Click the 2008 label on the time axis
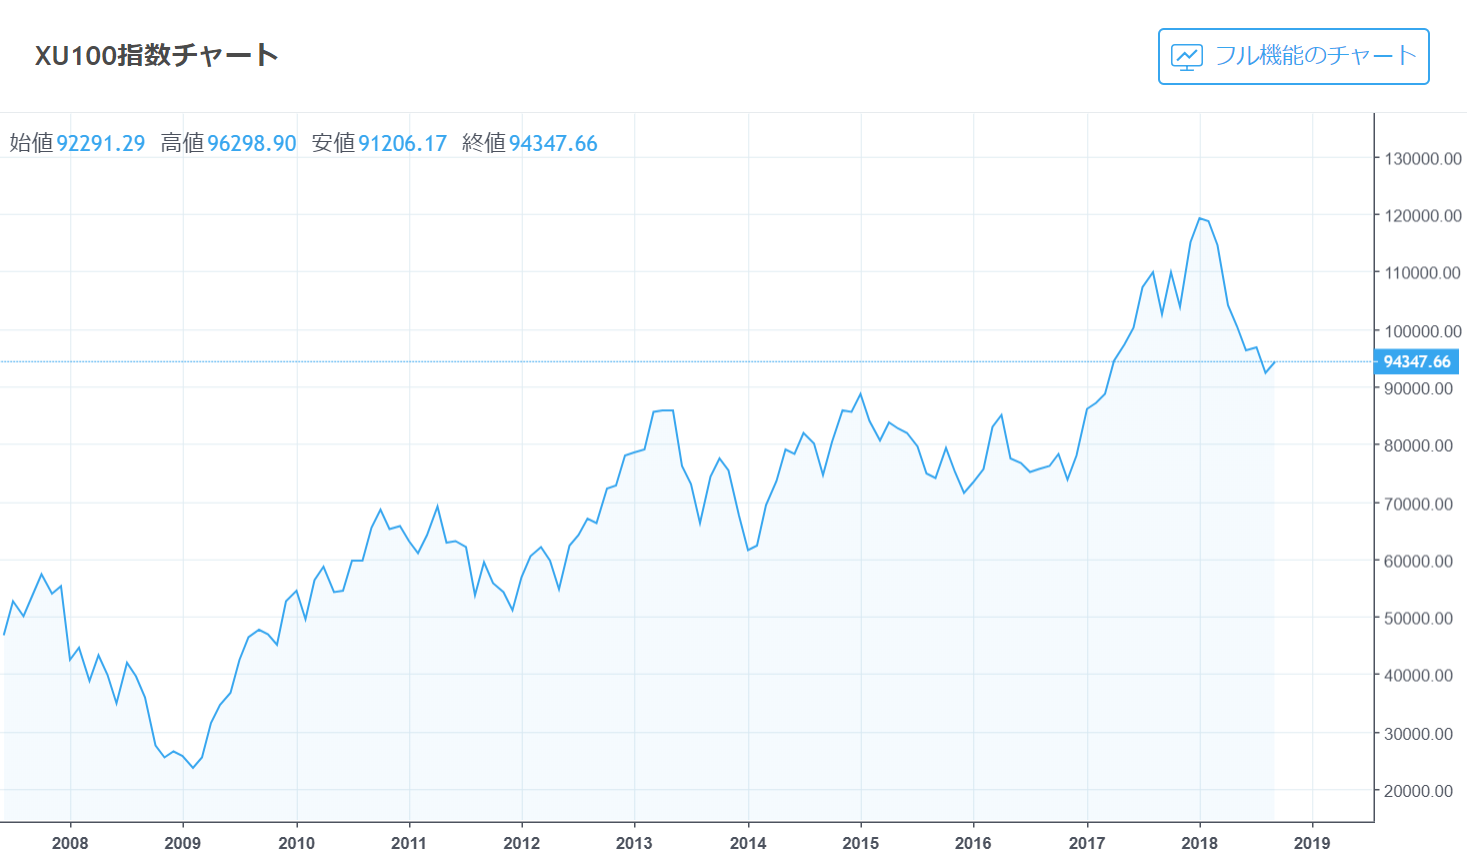The image size is (1467, 857). pyautogui.click(x=70, y=843)
